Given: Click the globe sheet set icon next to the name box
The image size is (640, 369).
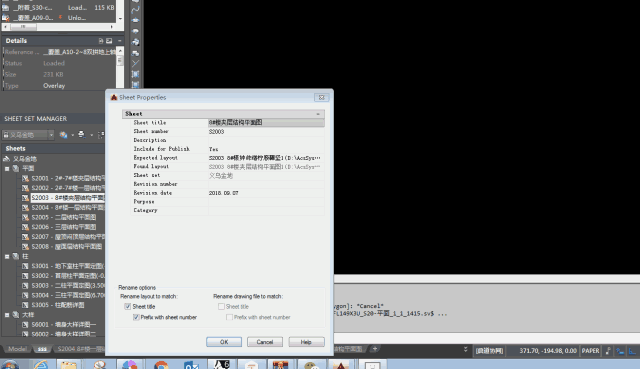Looking at the screenshot, I should pyautogui.click(x=63, y=135).
